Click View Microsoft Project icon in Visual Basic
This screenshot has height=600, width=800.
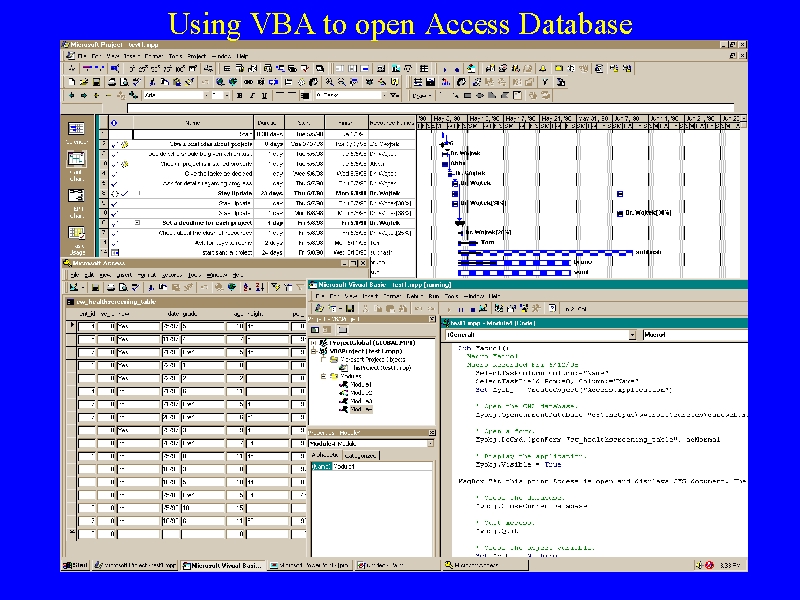pyautogui.click(x=320, y=308)
